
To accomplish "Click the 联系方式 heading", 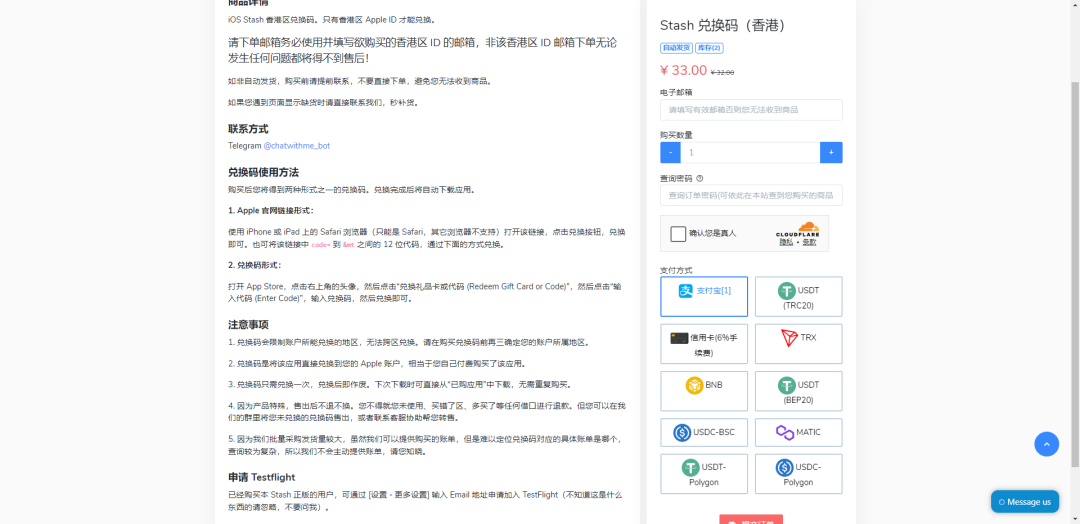I will 248,129.
